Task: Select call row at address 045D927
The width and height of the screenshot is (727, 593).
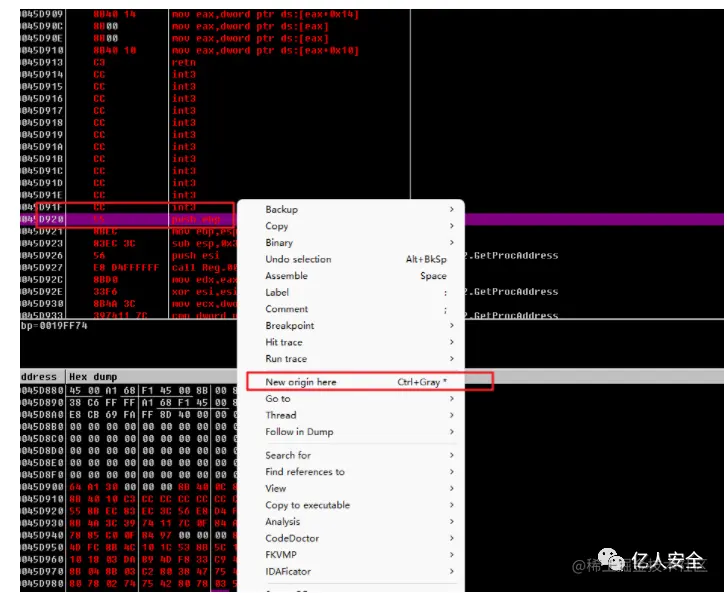Action: (x=128, y=268)
